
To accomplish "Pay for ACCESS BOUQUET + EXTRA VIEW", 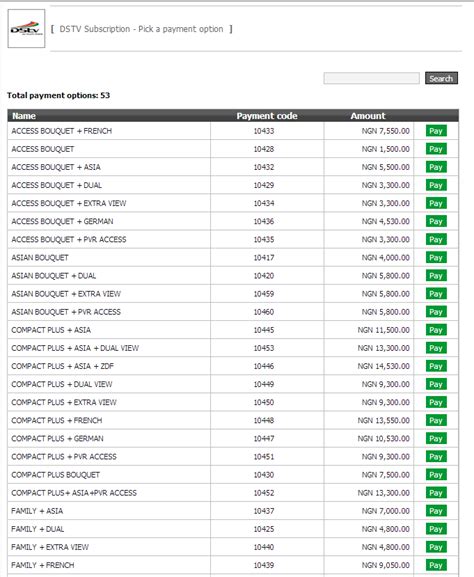I will (x=436, y=203).
